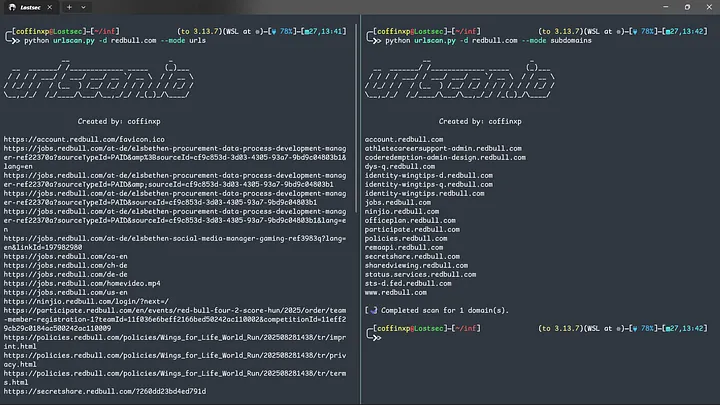The width and height of the screenshot is (720, 405).
Task: Click the Wings_for_Life imprint.html policy URL
Action: pos(175,342)
